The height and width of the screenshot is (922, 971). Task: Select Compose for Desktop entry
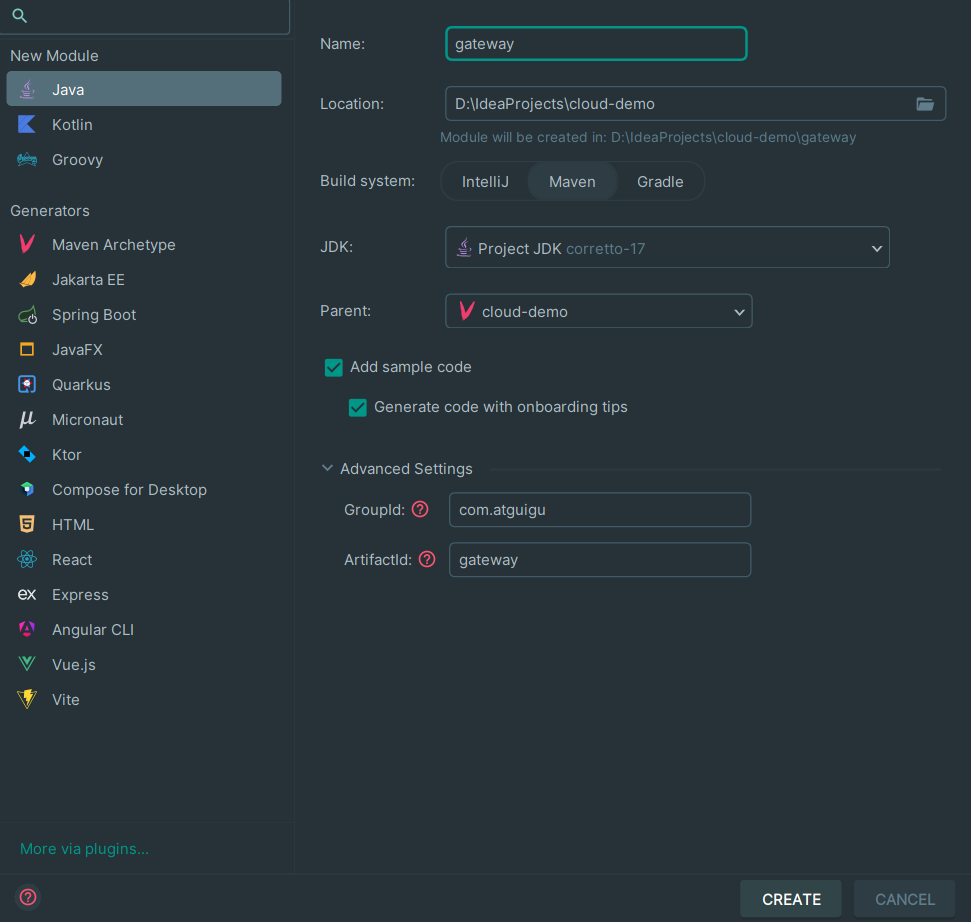pyautogui.click(x=144, y=489)
